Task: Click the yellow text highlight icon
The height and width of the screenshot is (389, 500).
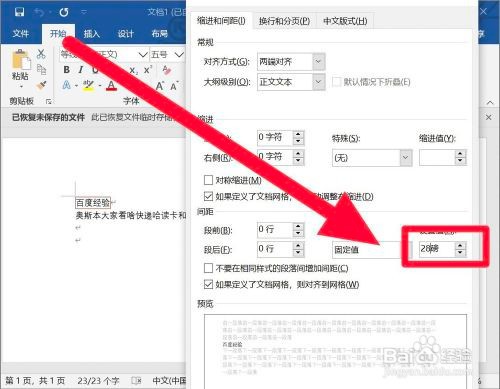Action: point(88,86)
